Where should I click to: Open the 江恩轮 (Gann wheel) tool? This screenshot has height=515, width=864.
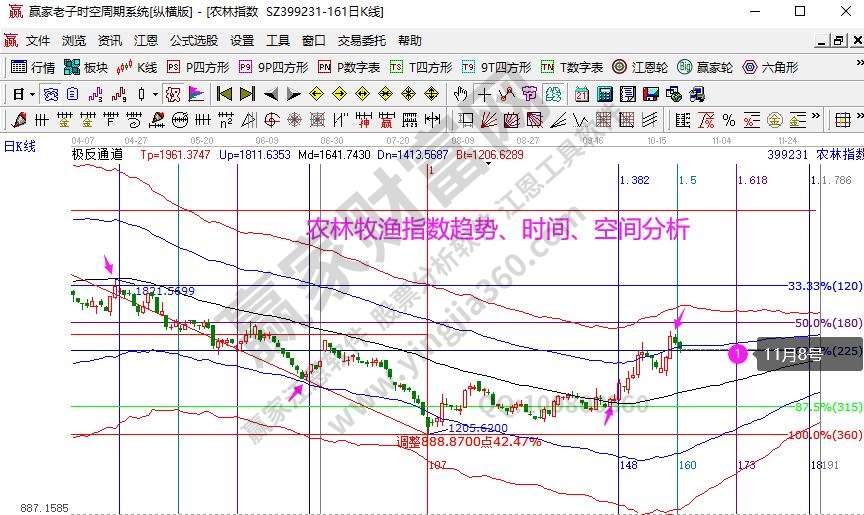(639, 68)
